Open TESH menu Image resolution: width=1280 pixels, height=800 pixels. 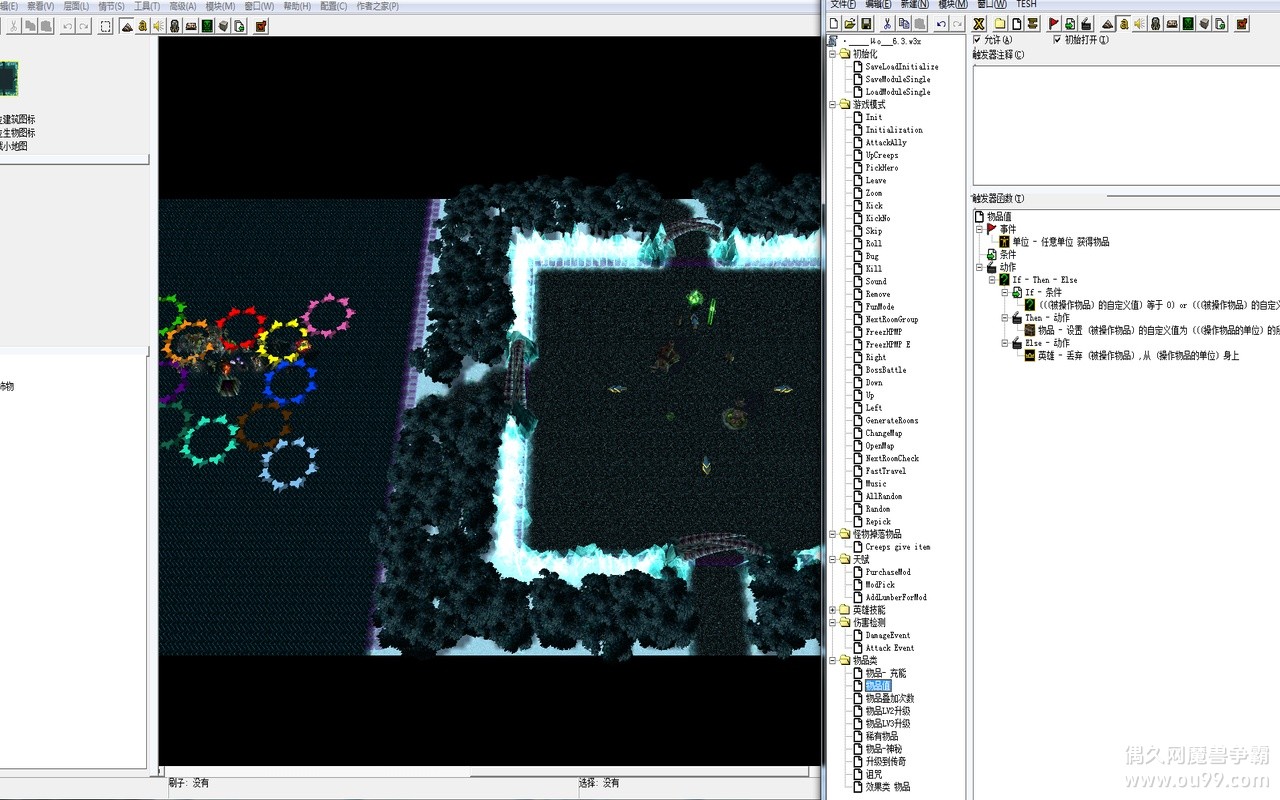click(1027, 5)
